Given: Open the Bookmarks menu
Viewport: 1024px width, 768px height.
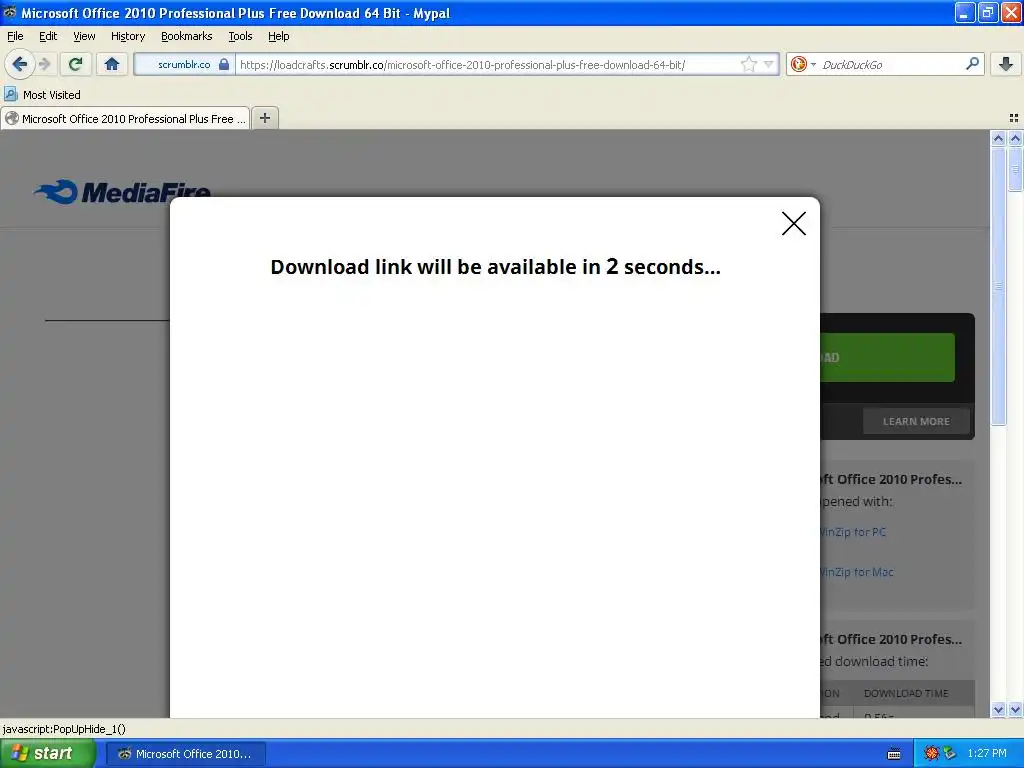Looking at the screenshot, I should tap(186, 36).
